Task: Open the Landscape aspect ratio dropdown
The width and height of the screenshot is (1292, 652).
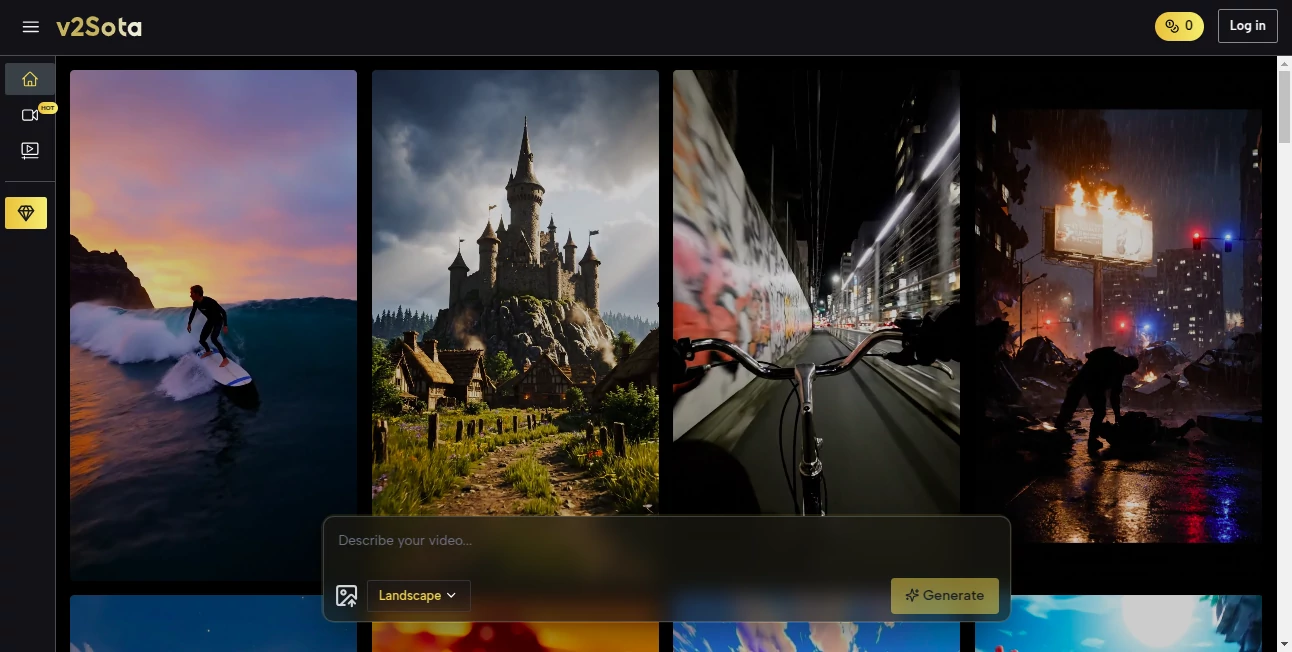Action: point(417,595)
